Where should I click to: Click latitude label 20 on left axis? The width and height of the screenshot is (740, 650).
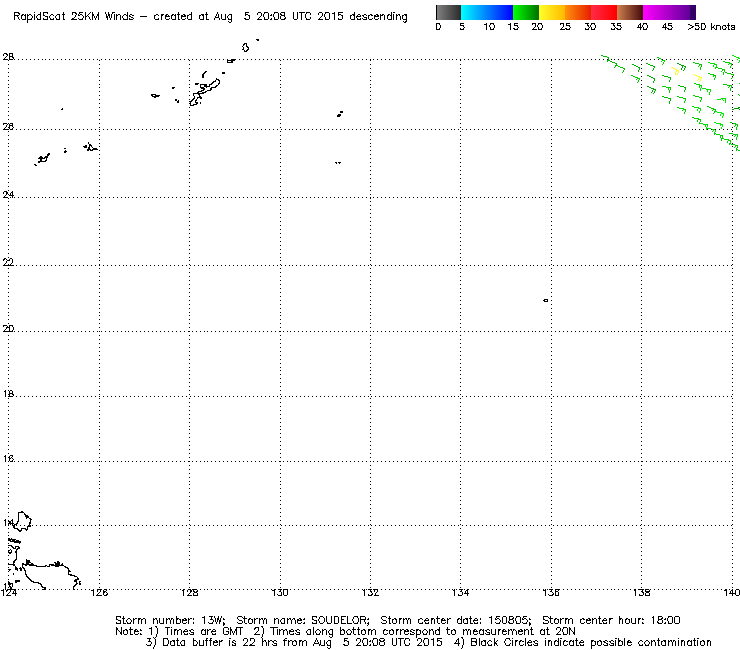(8, 329)
